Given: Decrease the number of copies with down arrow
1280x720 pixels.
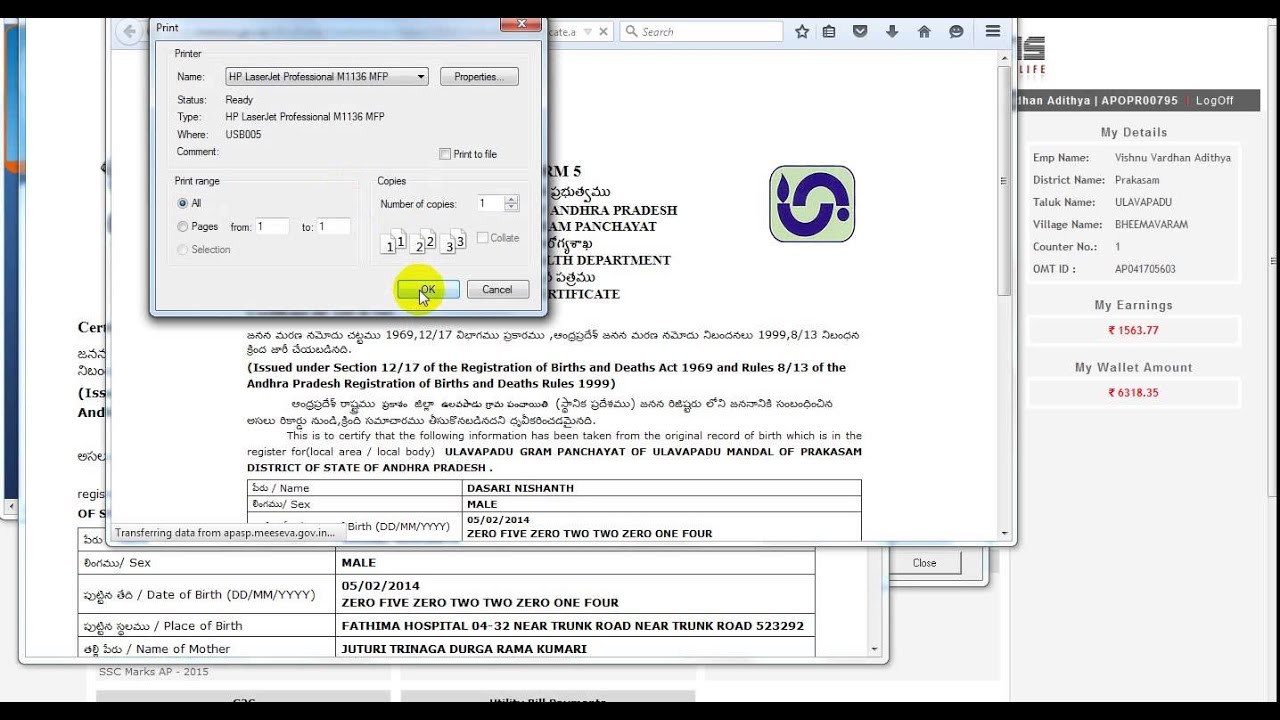Looking at the screenshot, I should click(x=512, y=208).
